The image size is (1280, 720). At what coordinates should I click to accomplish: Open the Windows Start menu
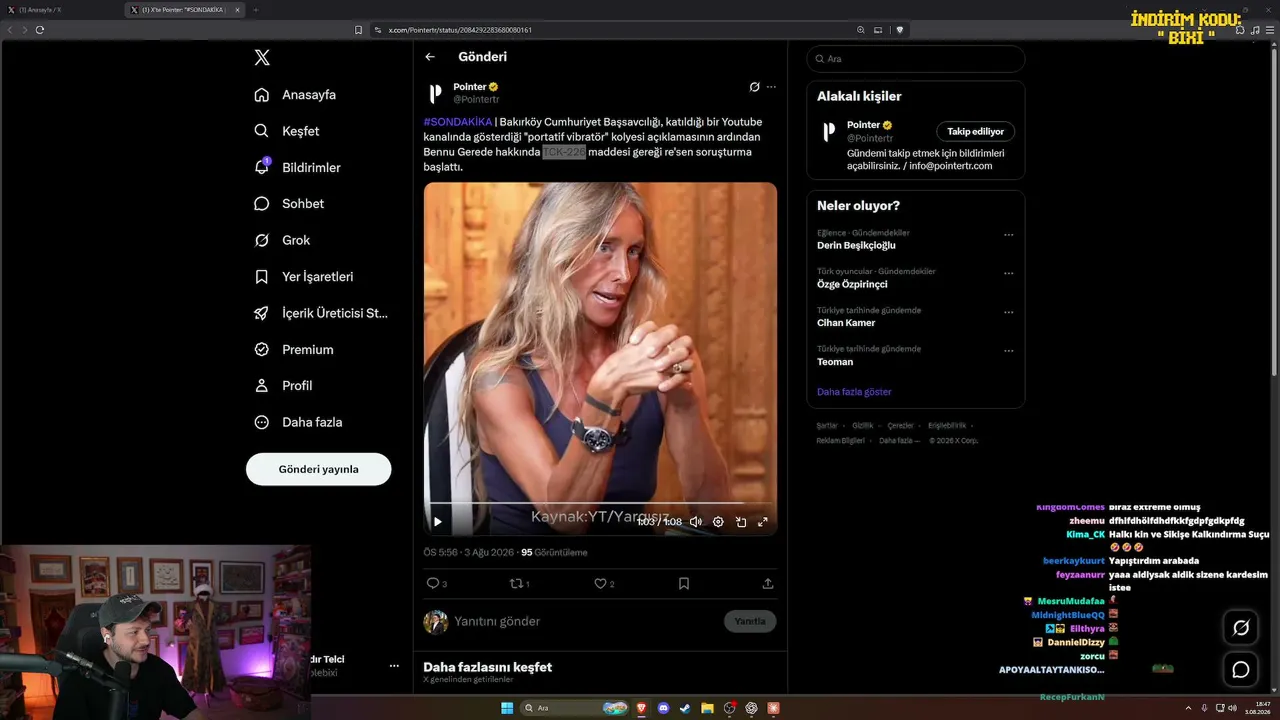pyautogui.click(x=507, y=708)
